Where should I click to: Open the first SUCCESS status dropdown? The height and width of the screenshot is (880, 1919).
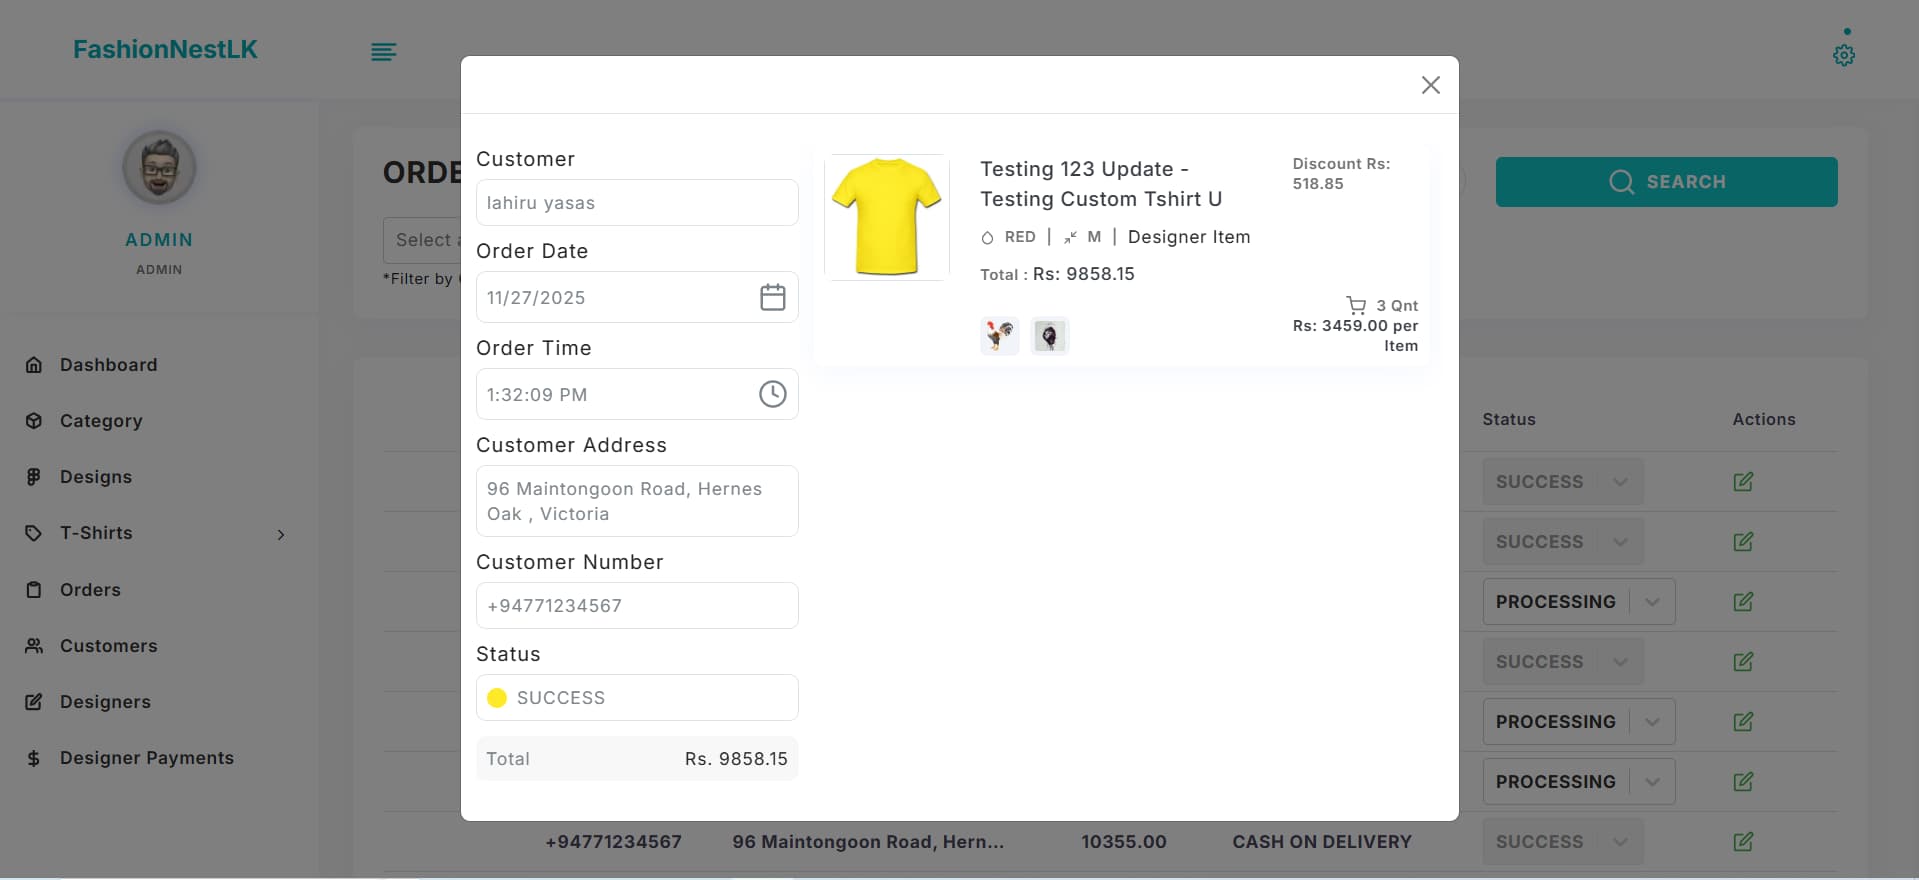1563,482
